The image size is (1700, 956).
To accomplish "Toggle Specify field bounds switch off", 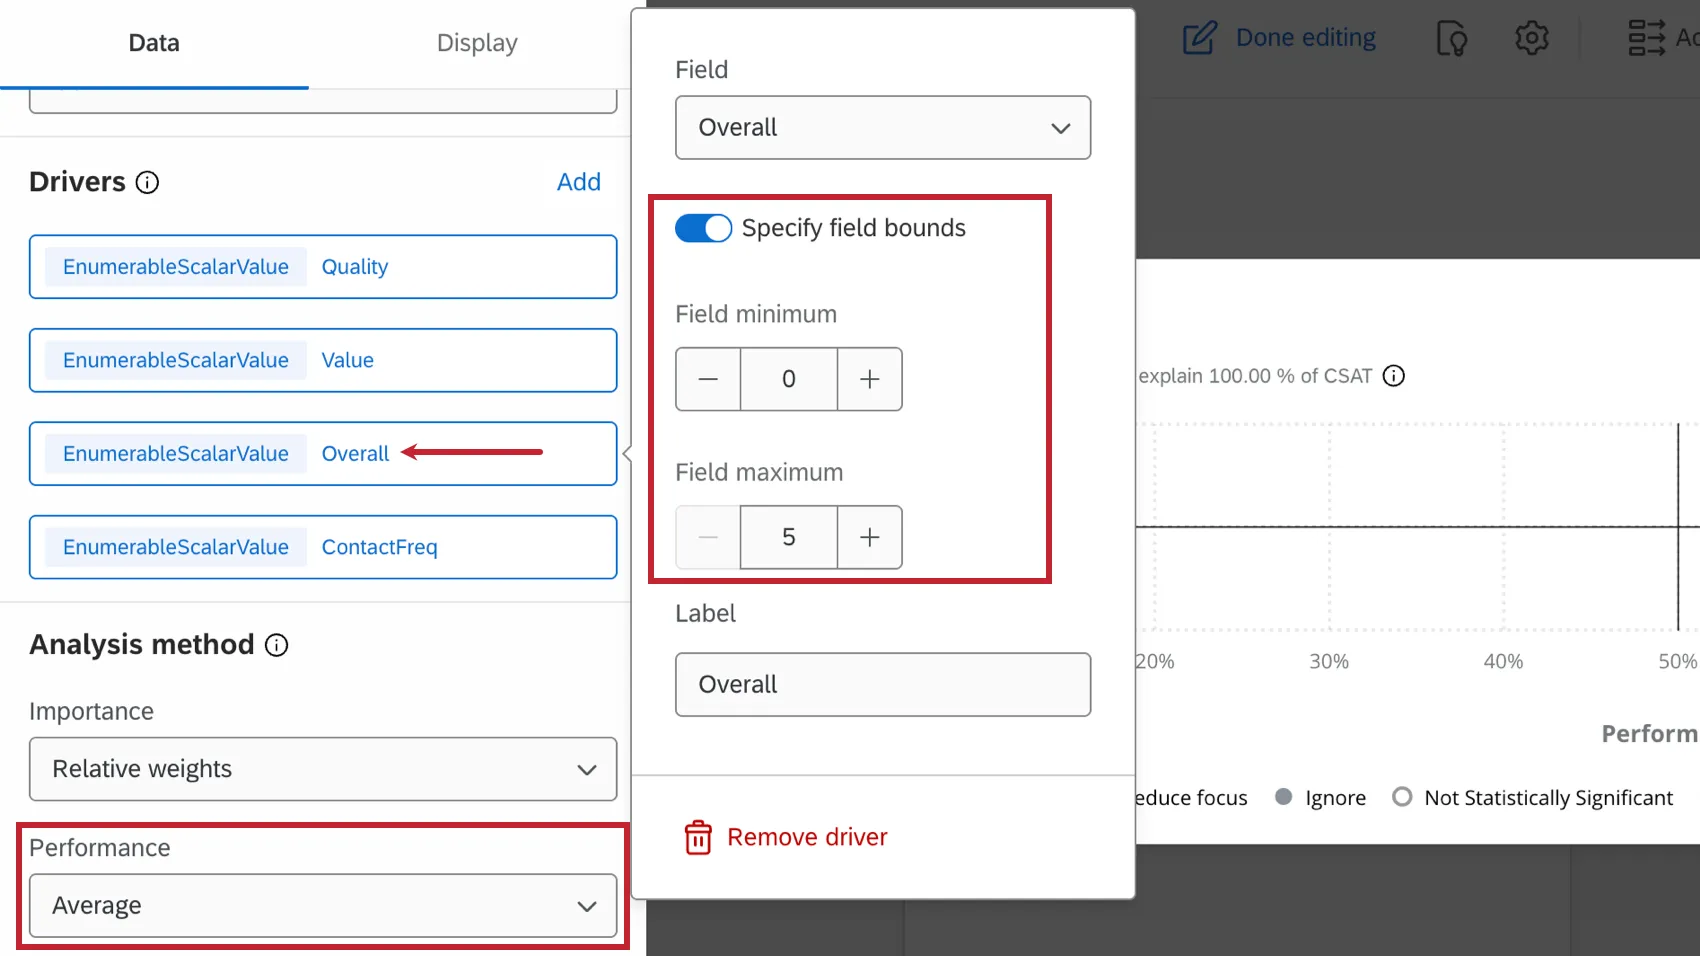I will point(703,228).
